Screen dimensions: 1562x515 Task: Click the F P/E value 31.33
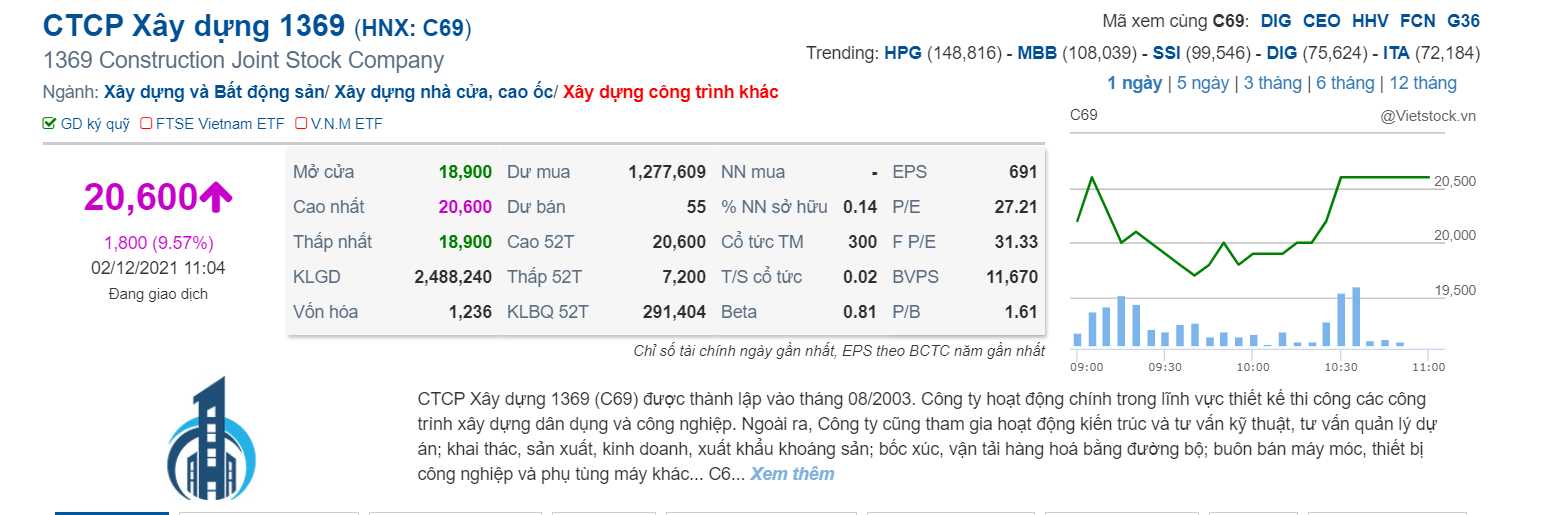(x=1016, y=242)
